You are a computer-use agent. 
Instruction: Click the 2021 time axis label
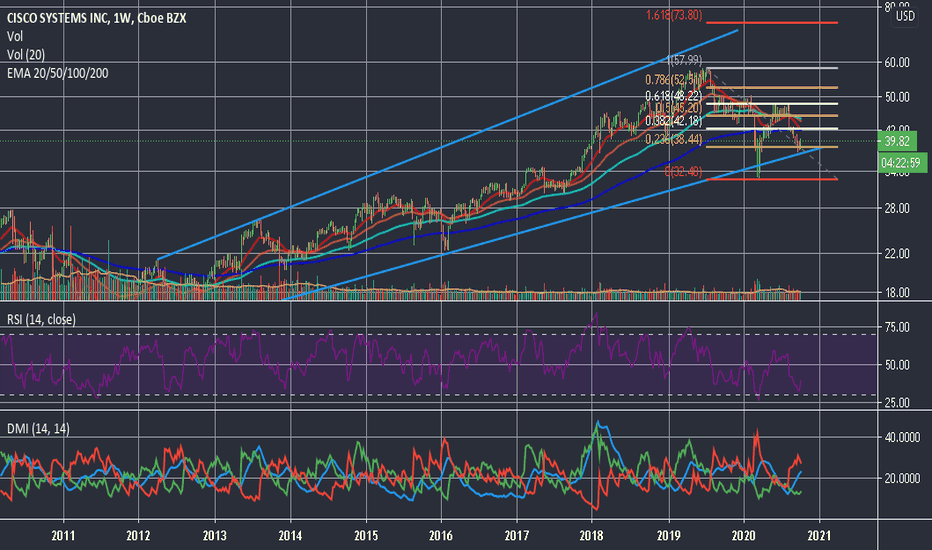[819, 536]
